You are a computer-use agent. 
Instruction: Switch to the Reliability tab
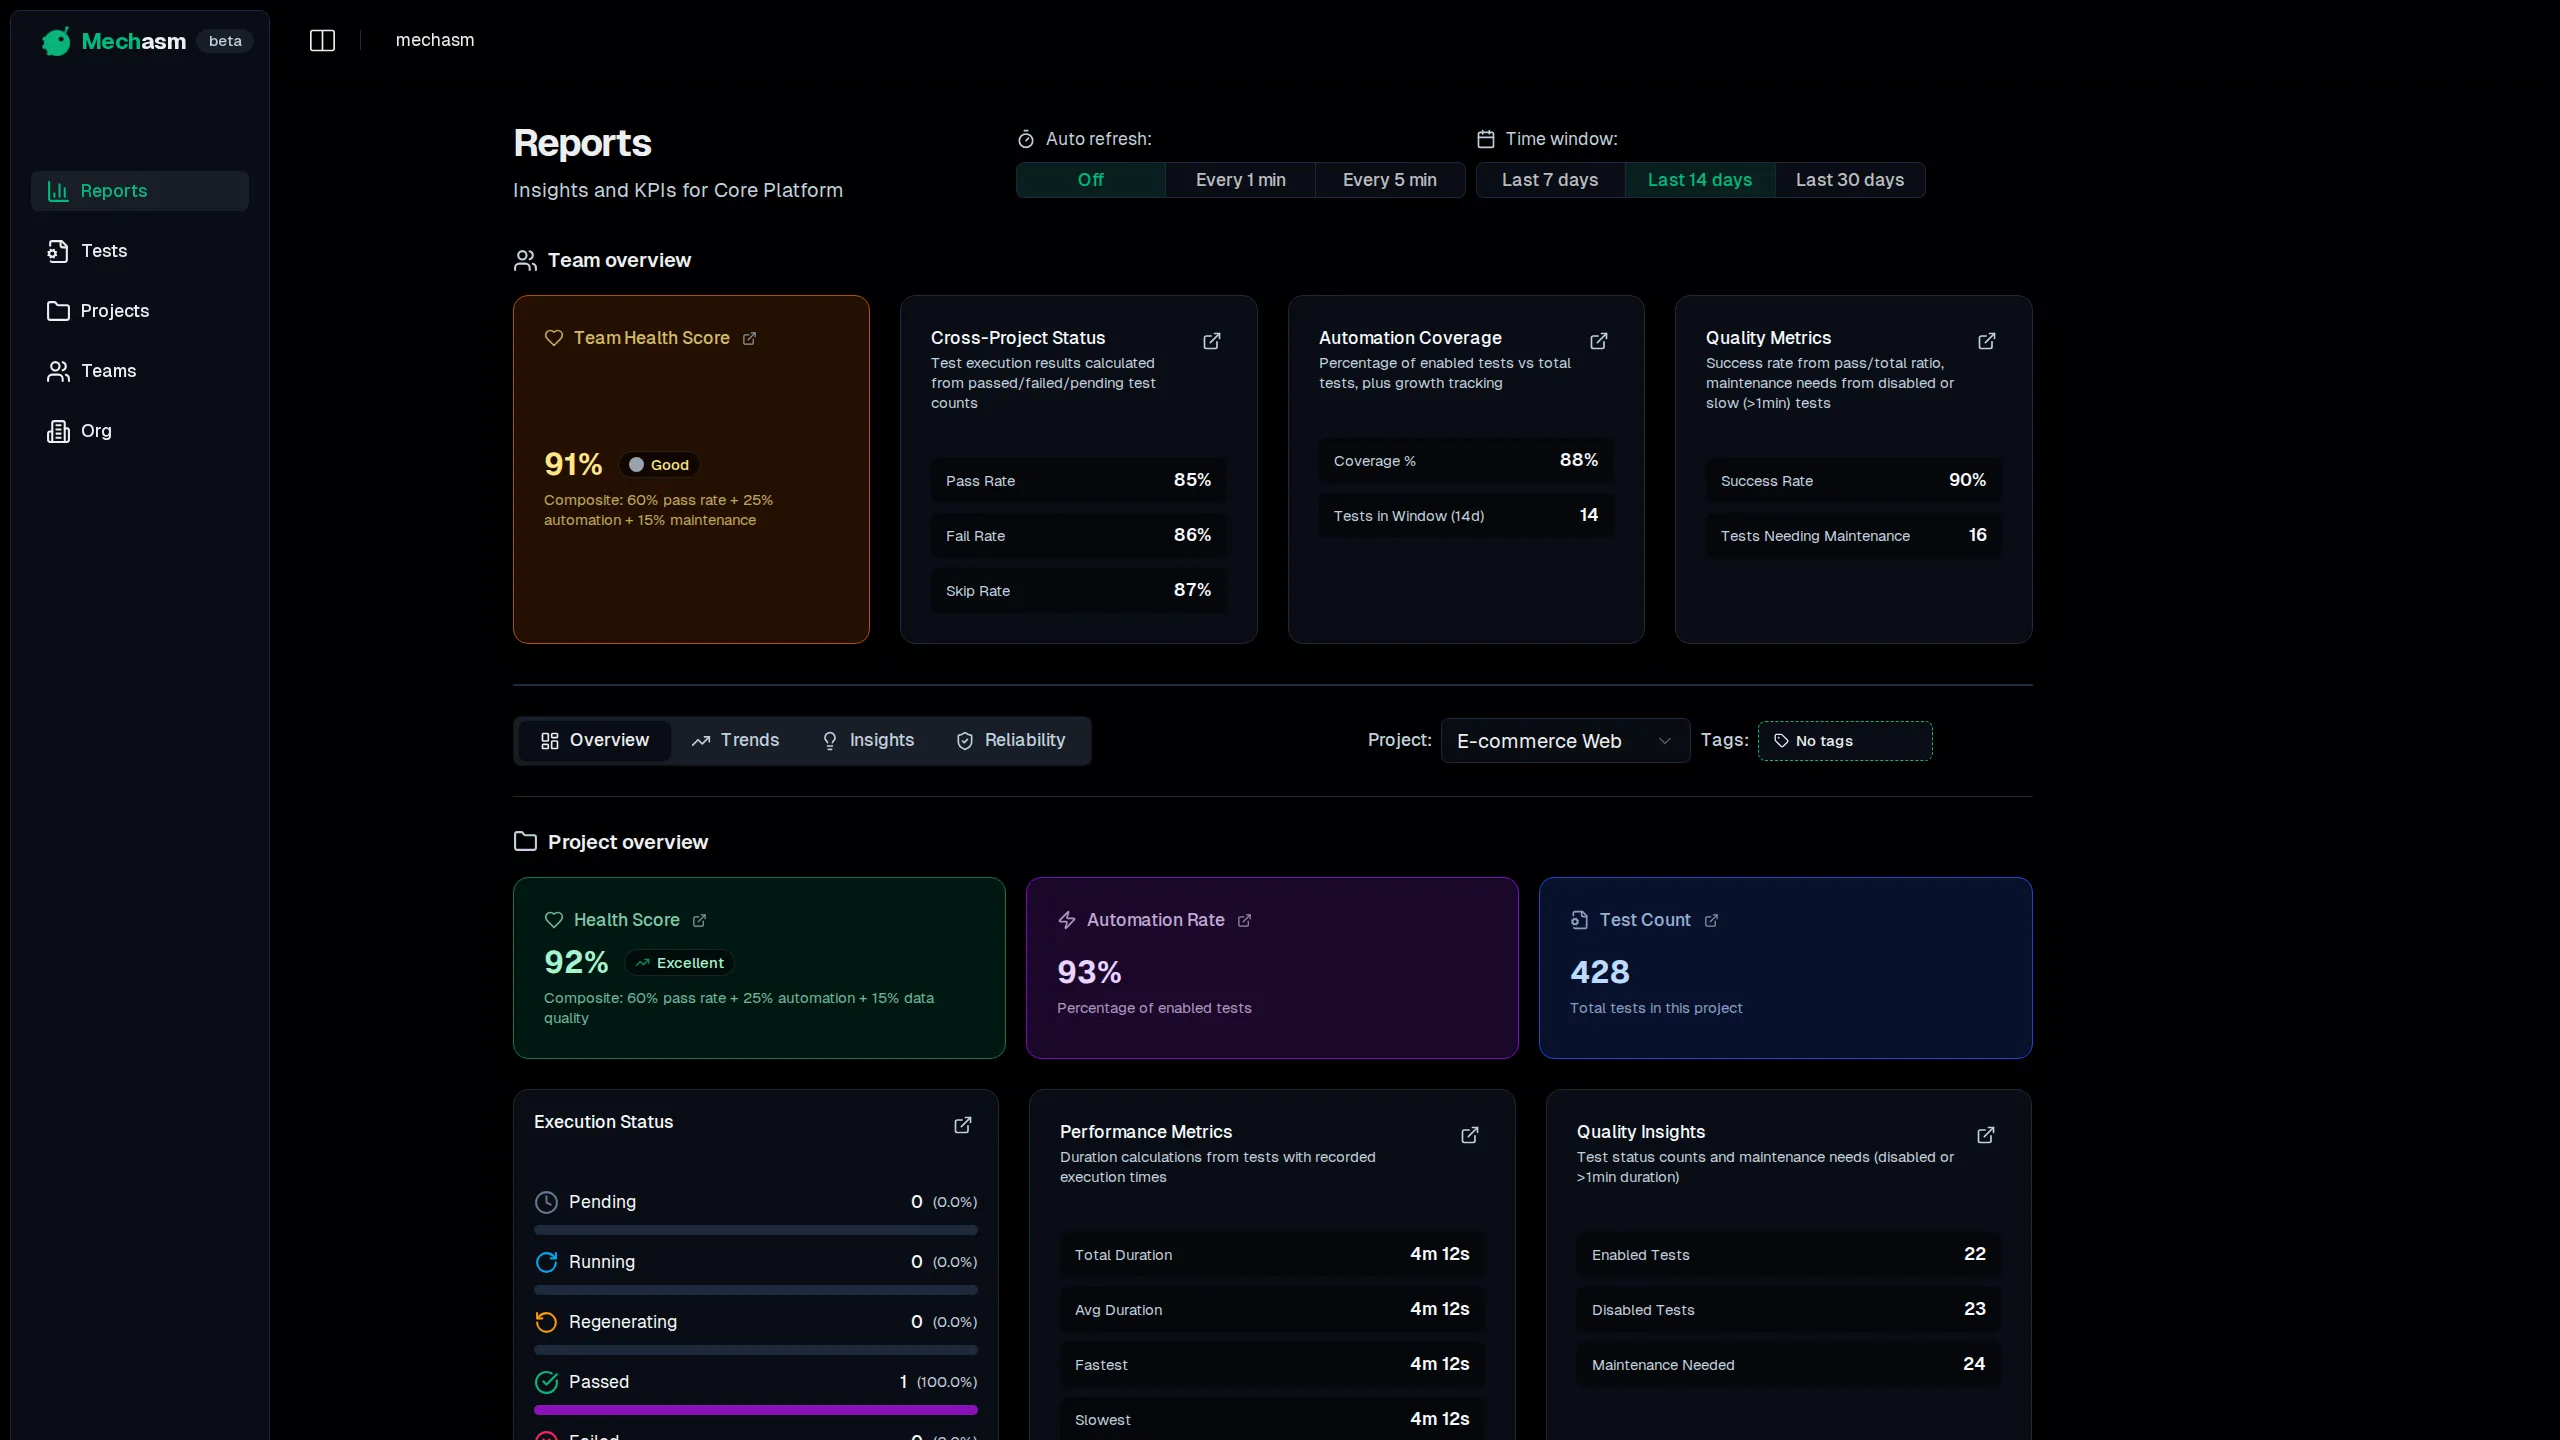[1010, 740]
